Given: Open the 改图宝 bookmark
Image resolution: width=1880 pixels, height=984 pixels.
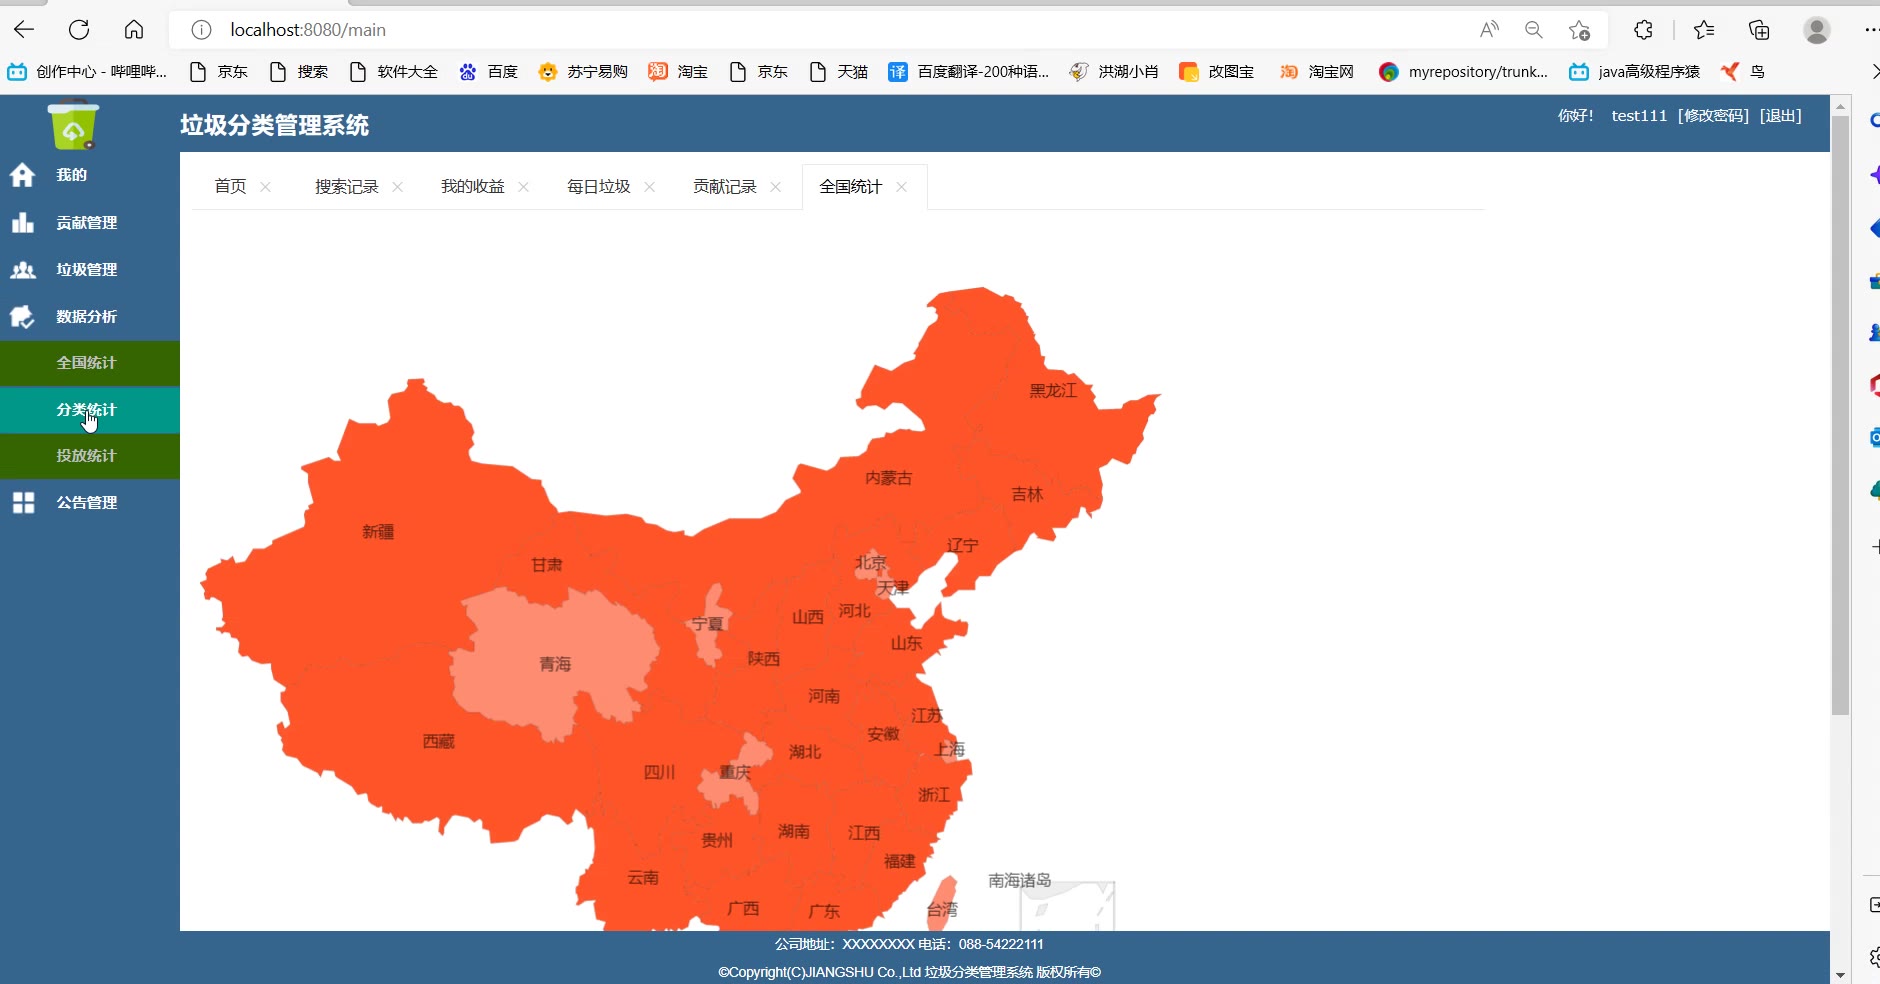Looking at the screenshot, I should (x=1217, y=72).
